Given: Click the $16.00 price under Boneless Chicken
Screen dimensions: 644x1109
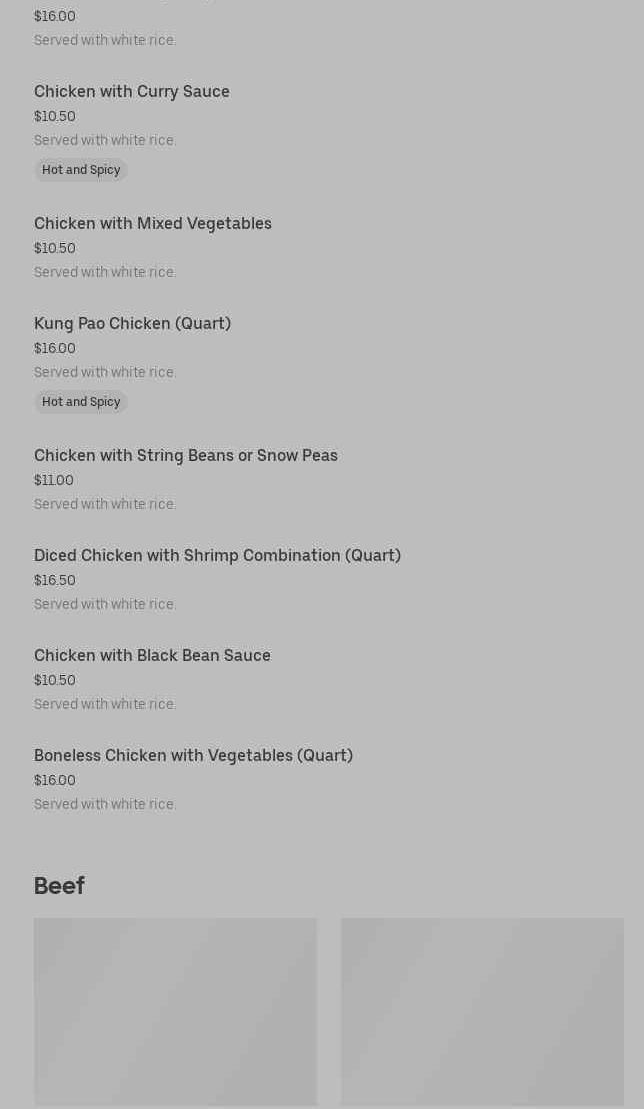Looking at the screenshot, I should point(55,781).
